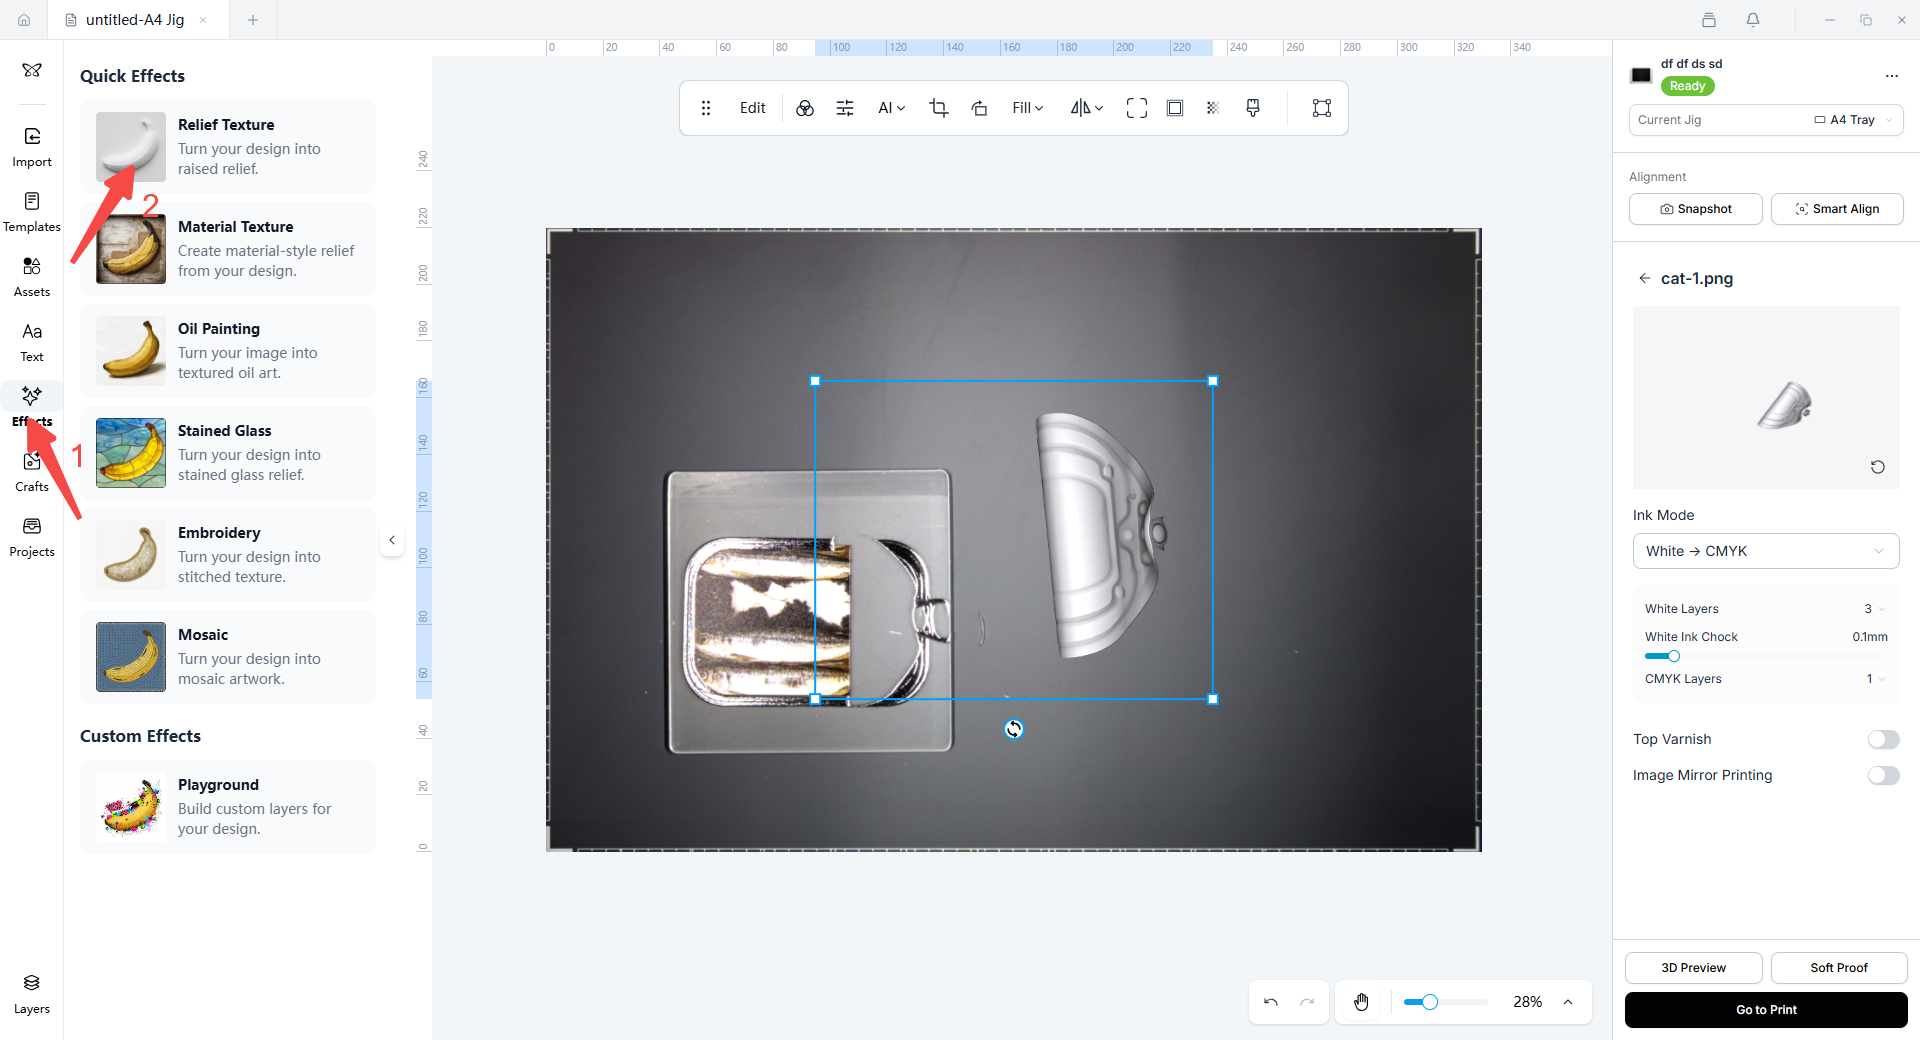Viewport: 1920px width, 1040px height.
Task: Open the Templates panel
Action: (x=32, y=212)
